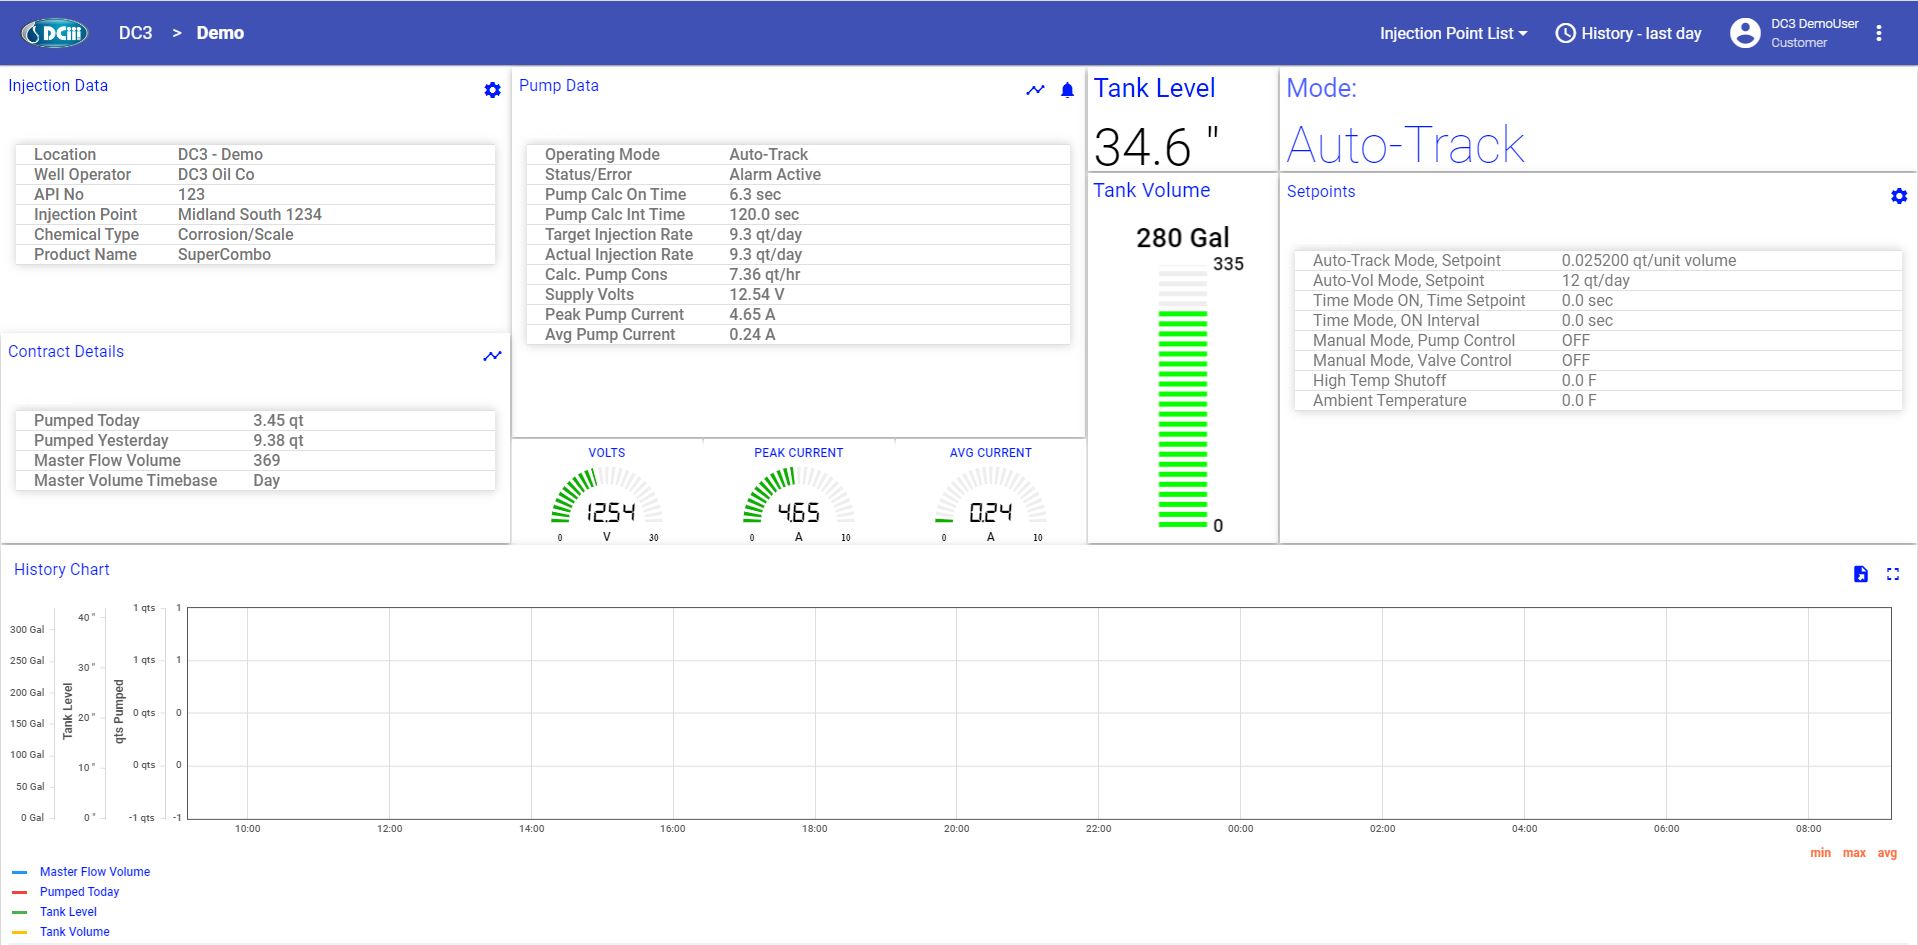Viewport: 1918px width, 945px height.
Task: Toggle Master Flow Volume legend series
Action: point(94,872)
